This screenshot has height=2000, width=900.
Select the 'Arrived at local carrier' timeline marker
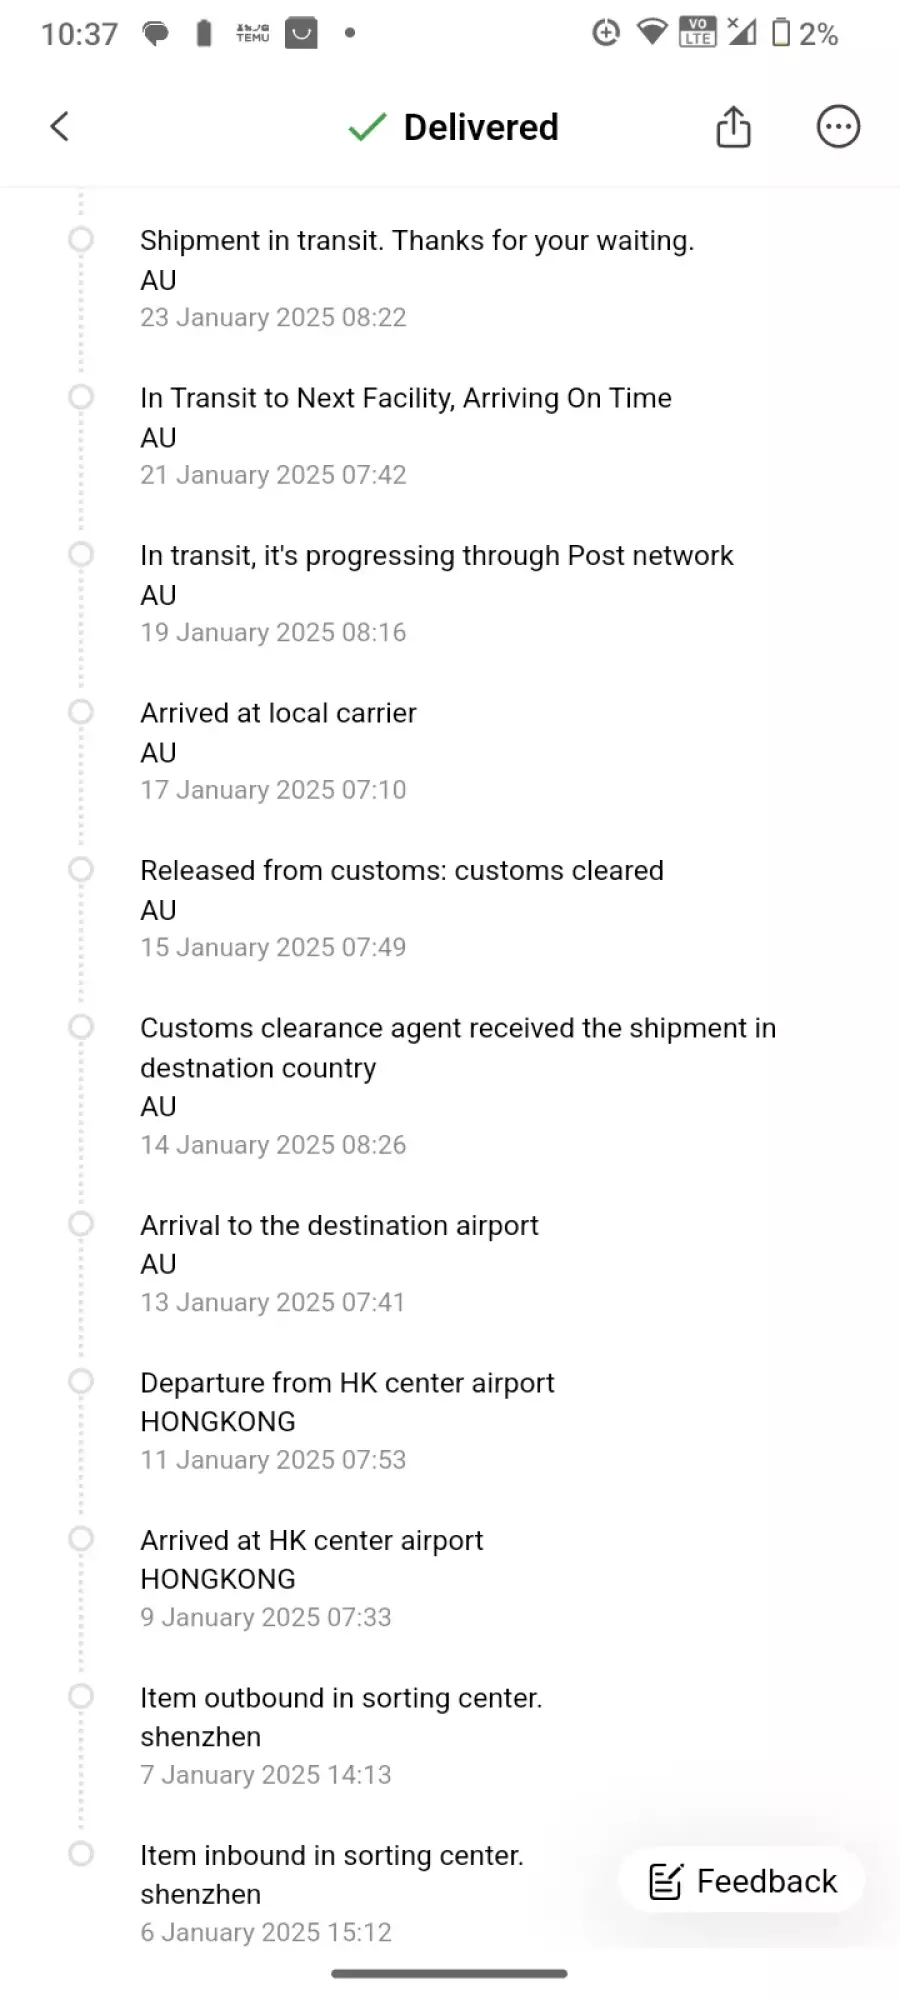pos(81,712)
